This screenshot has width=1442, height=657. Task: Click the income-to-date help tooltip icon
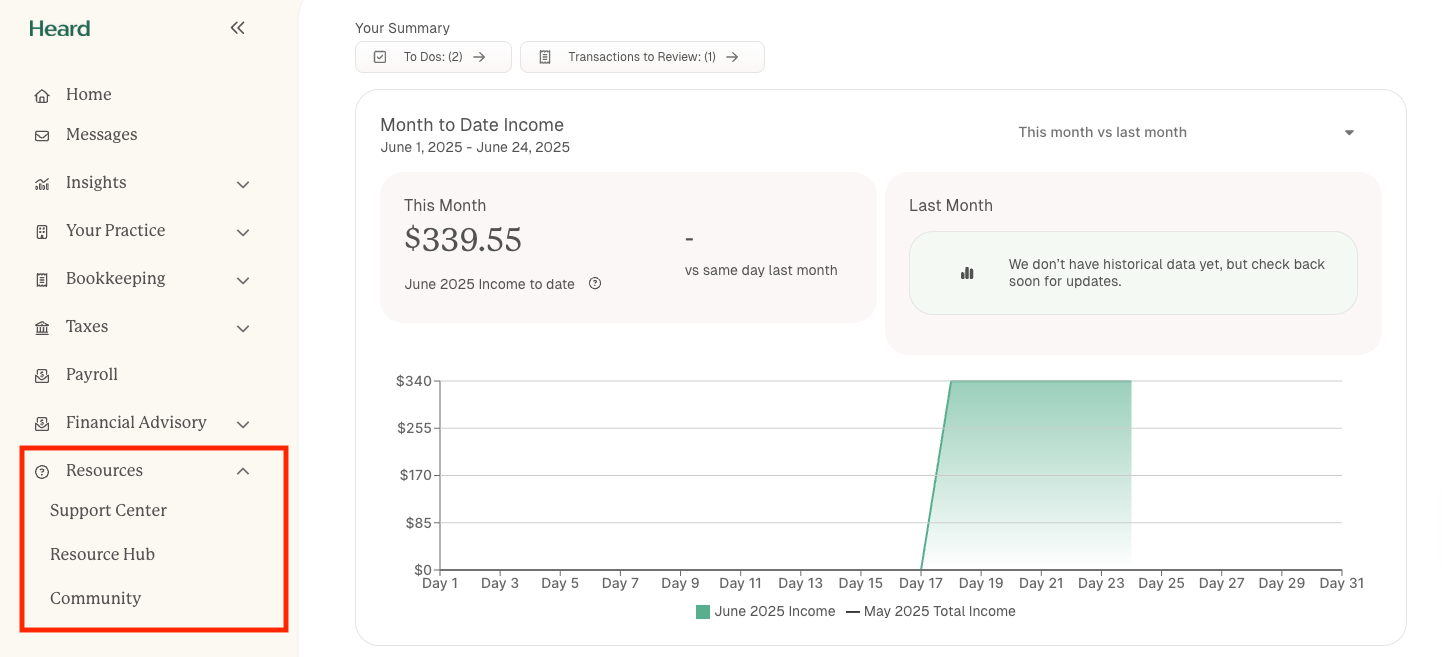point(595,284)
